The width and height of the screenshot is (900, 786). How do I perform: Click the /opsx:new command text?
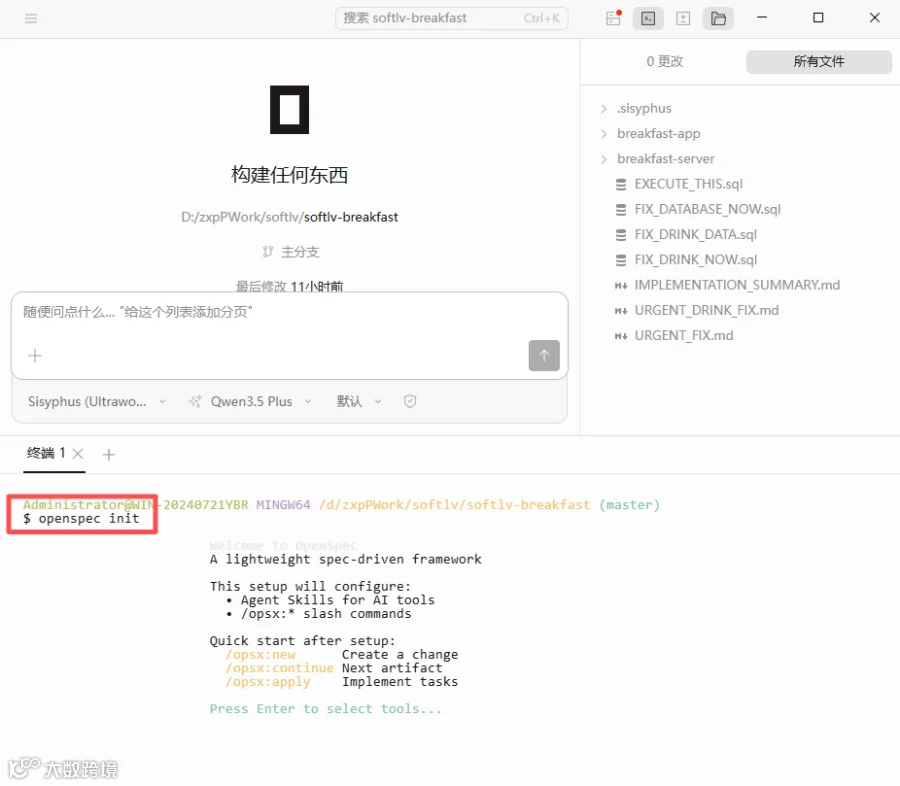(x=260, y=655)
